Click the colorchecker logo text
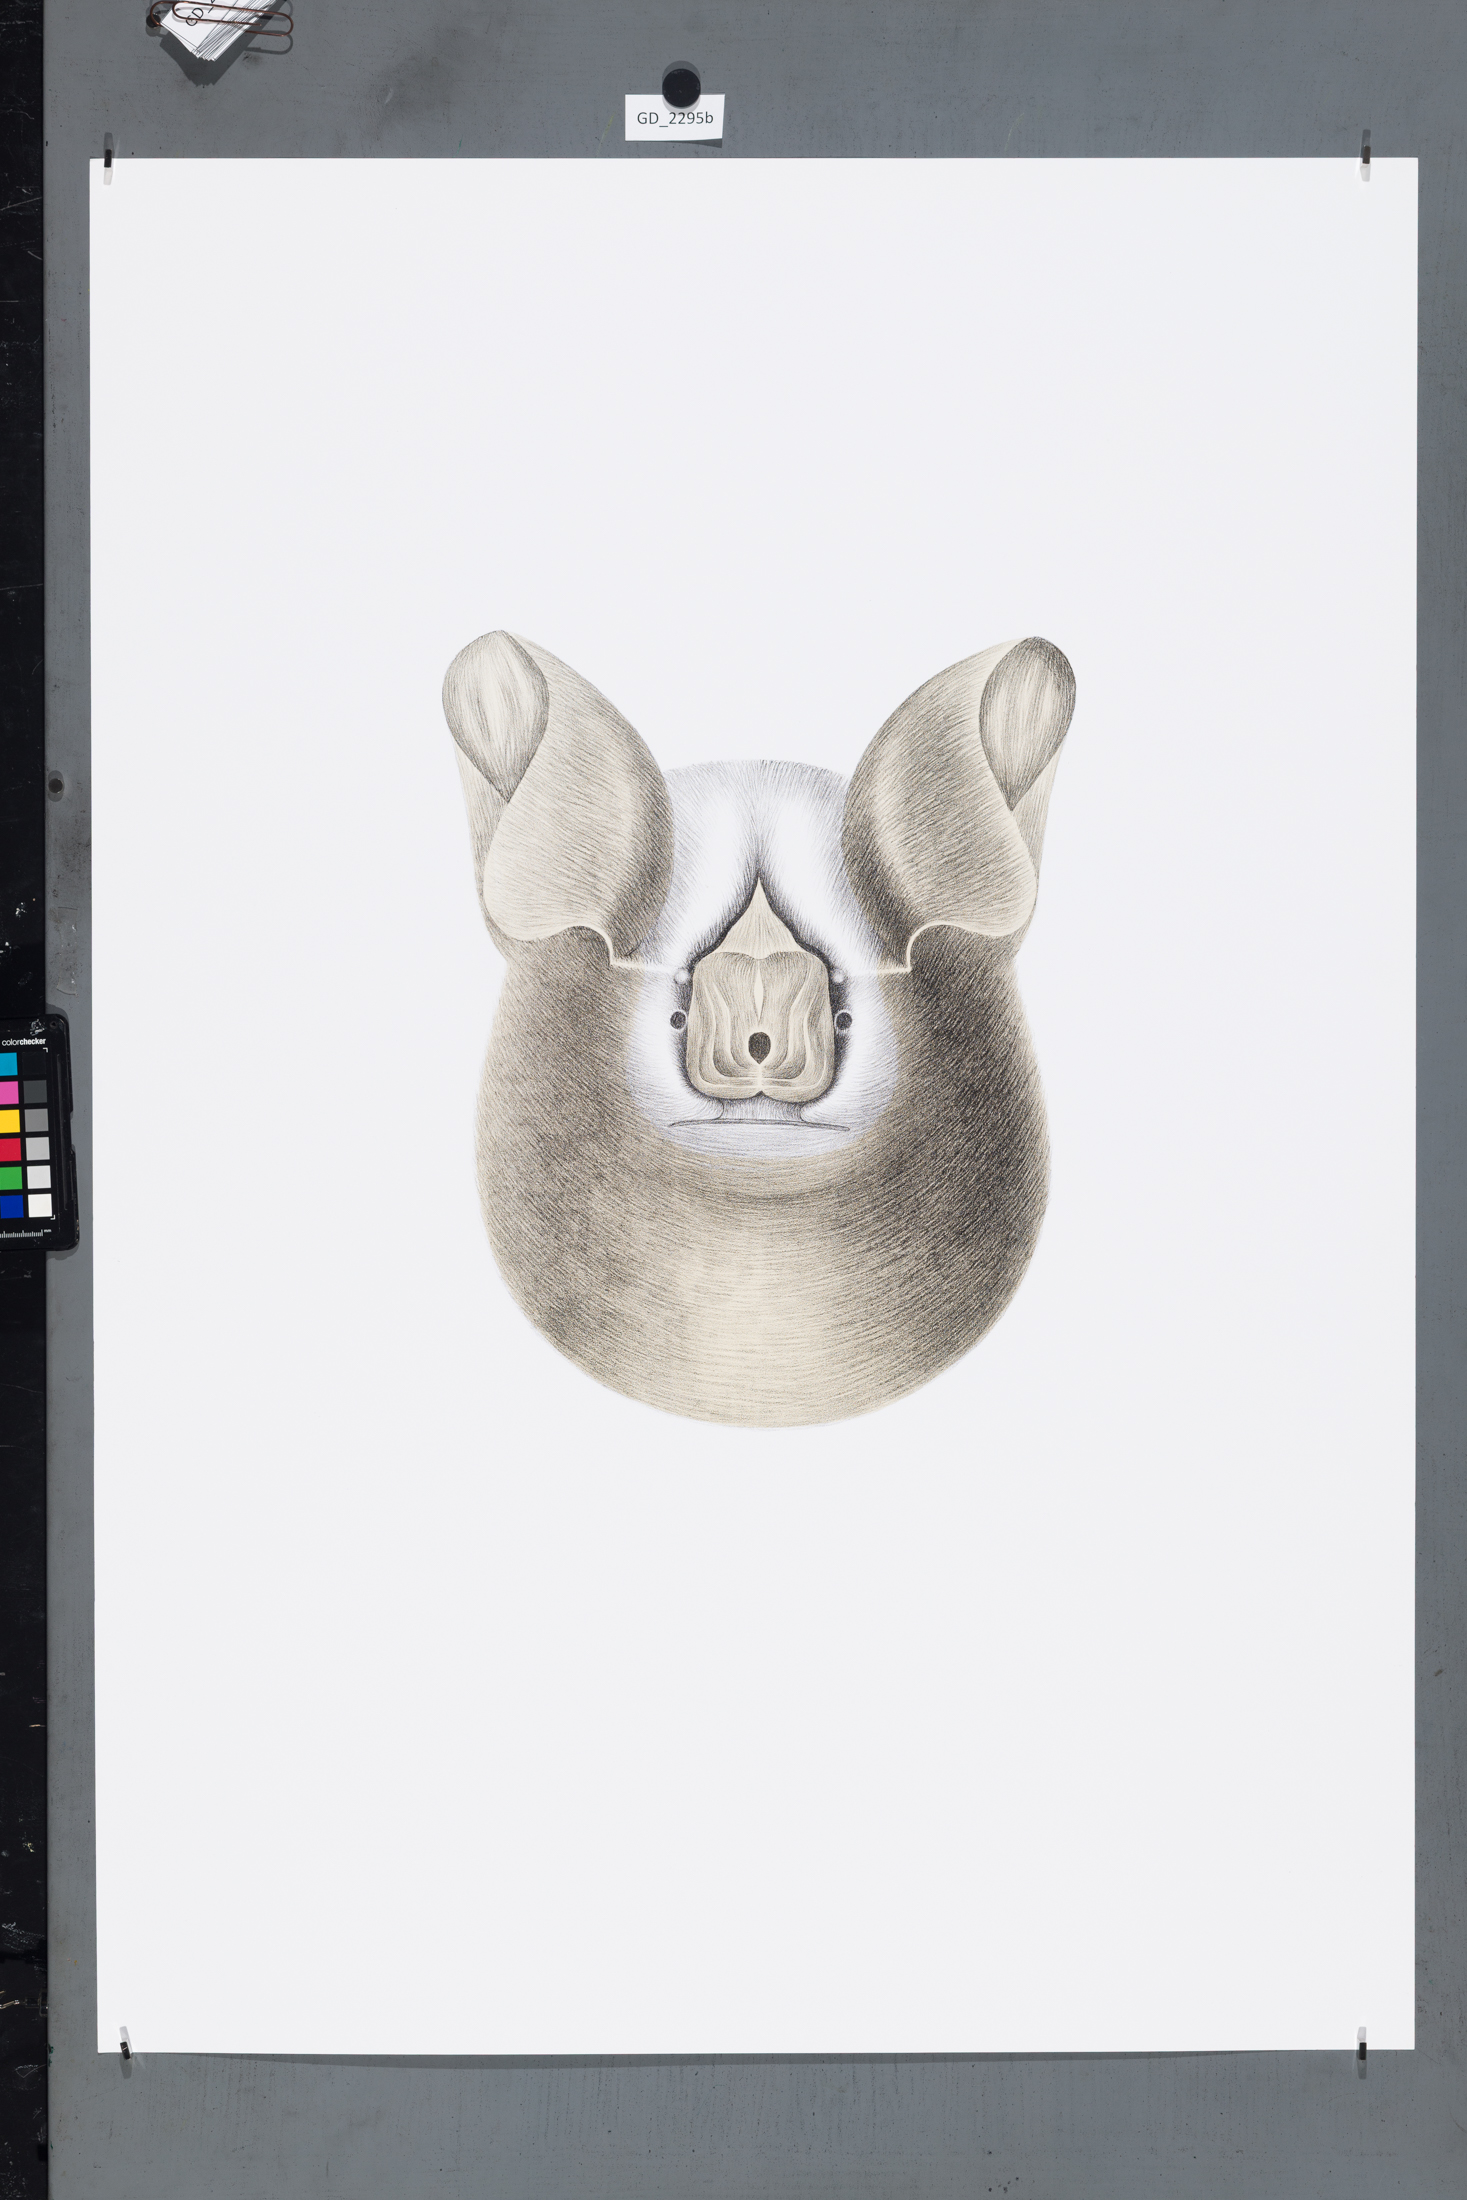 click(23, 1041)
